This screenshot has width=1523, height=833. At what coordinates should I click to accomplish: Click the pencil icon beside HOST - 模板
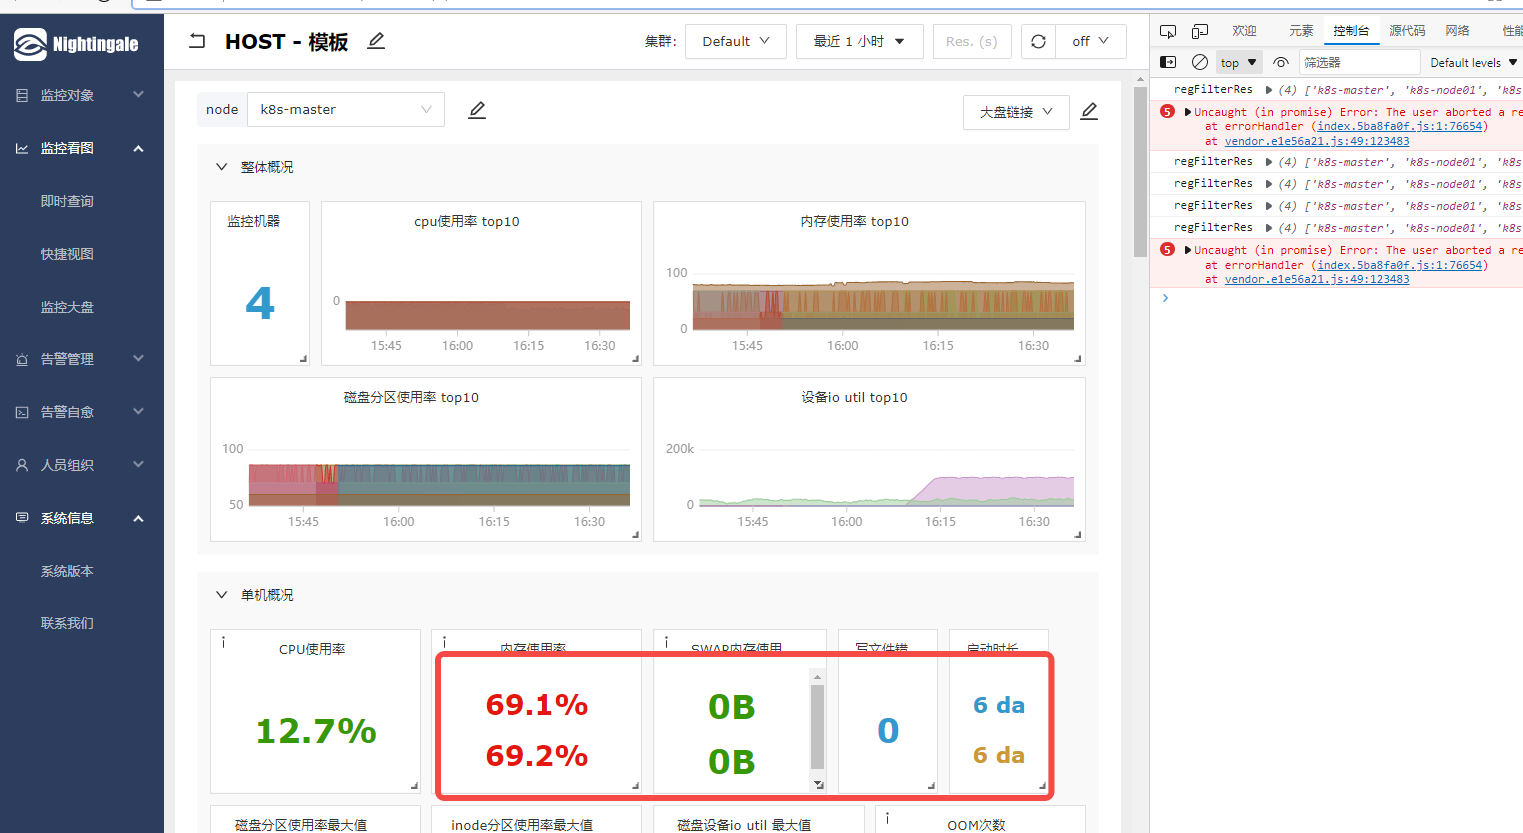click(375, 41)
